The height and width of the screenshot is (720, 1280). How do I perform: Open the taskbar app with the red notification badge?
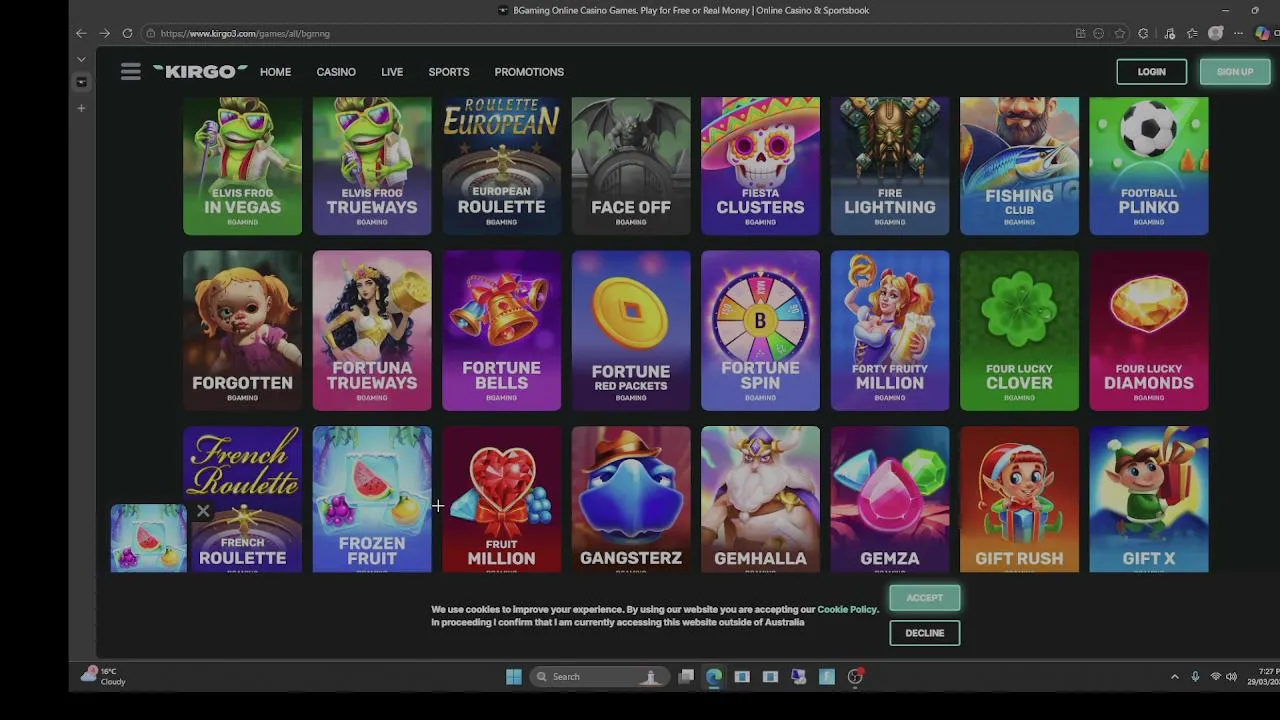(855, 677)
